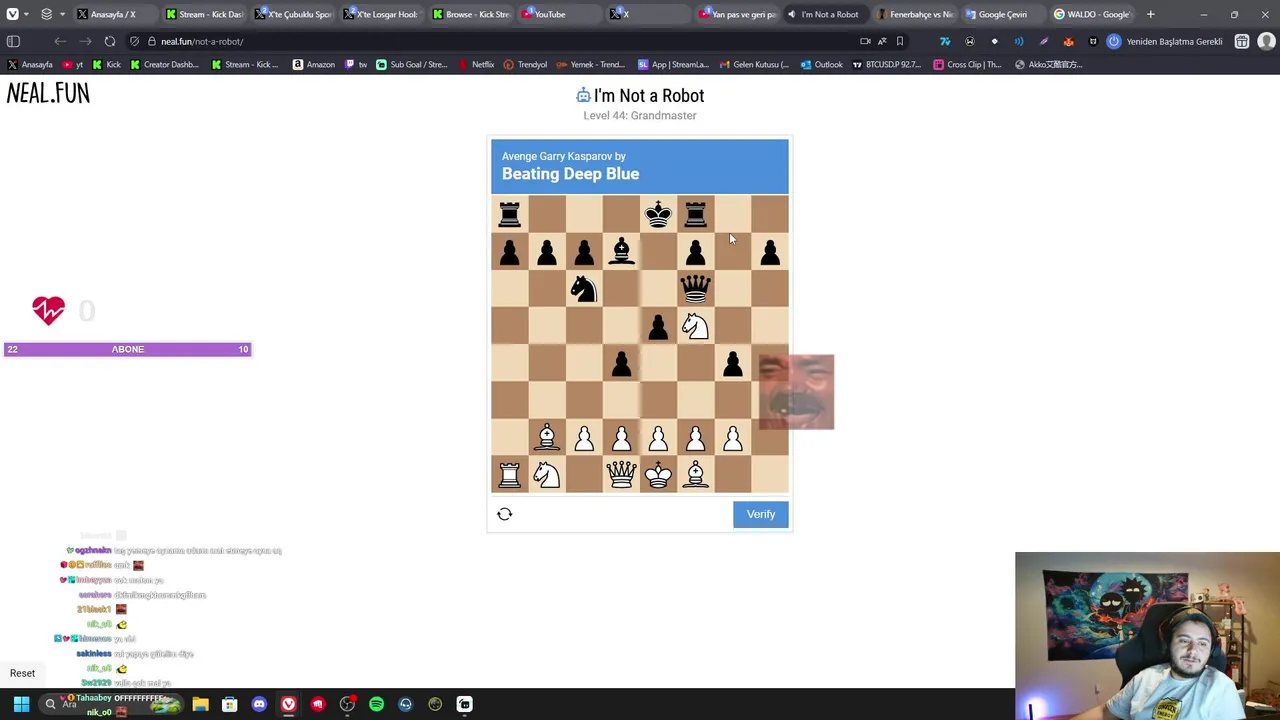Select the black rook on a8
1280x720 pixels.
[x=510, y=213]
